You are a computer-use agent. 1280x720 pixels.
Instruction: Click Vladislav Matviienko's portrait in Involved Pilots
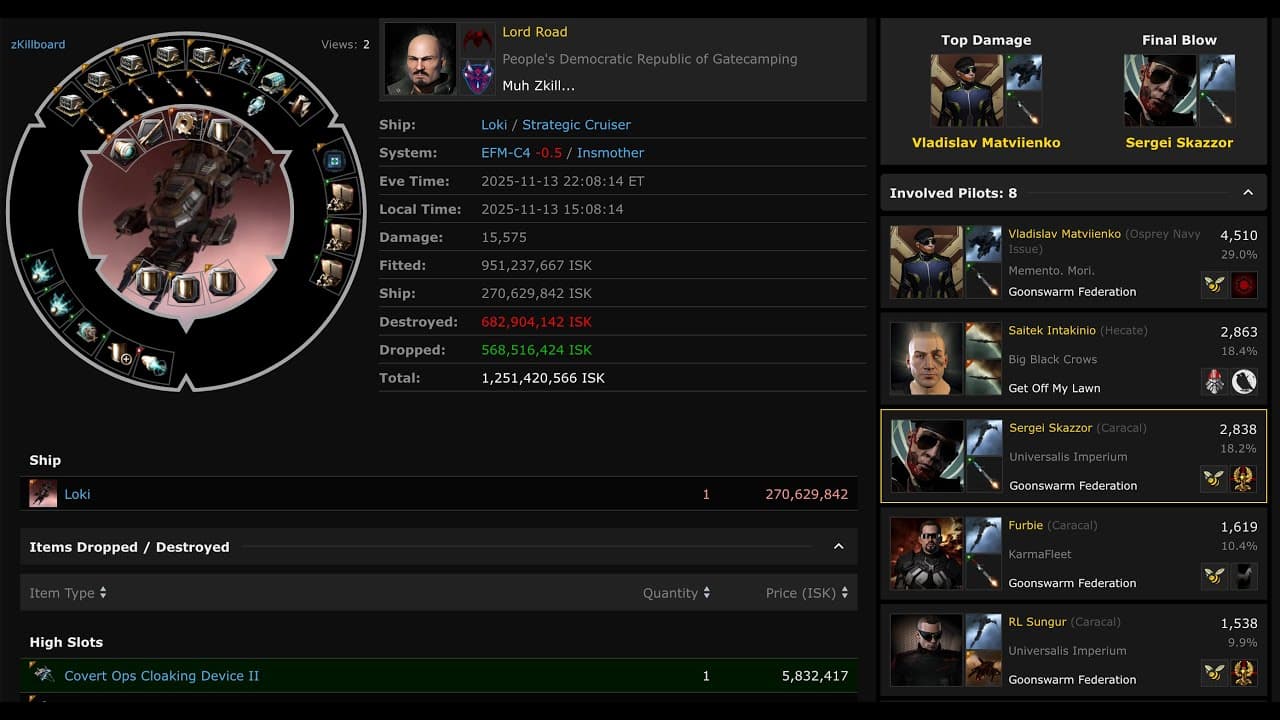pyautogui.click(x=927, y=262)
